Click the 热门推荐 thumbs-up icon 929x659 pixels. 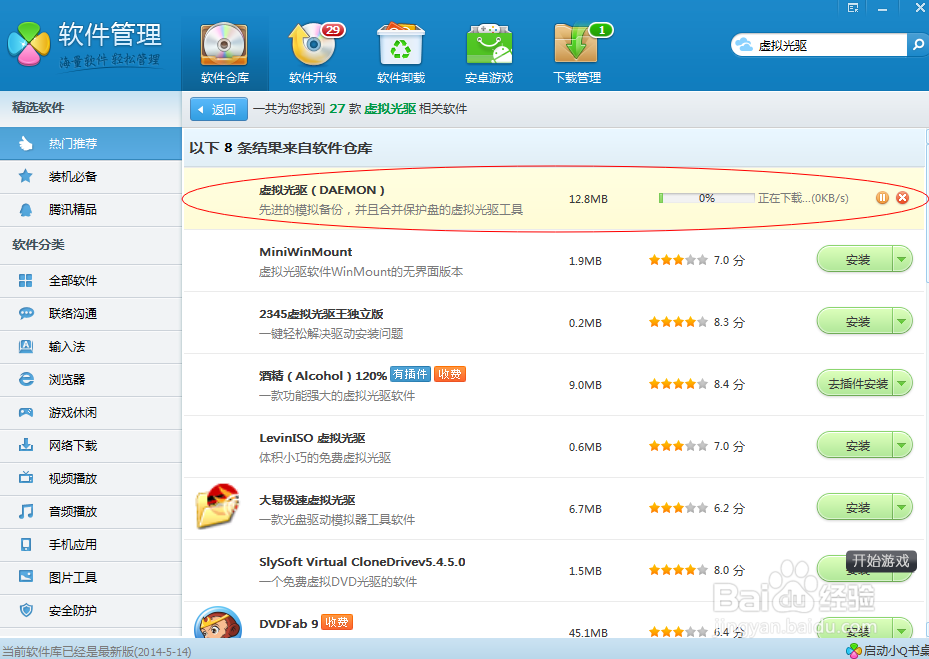pos(25,143)
